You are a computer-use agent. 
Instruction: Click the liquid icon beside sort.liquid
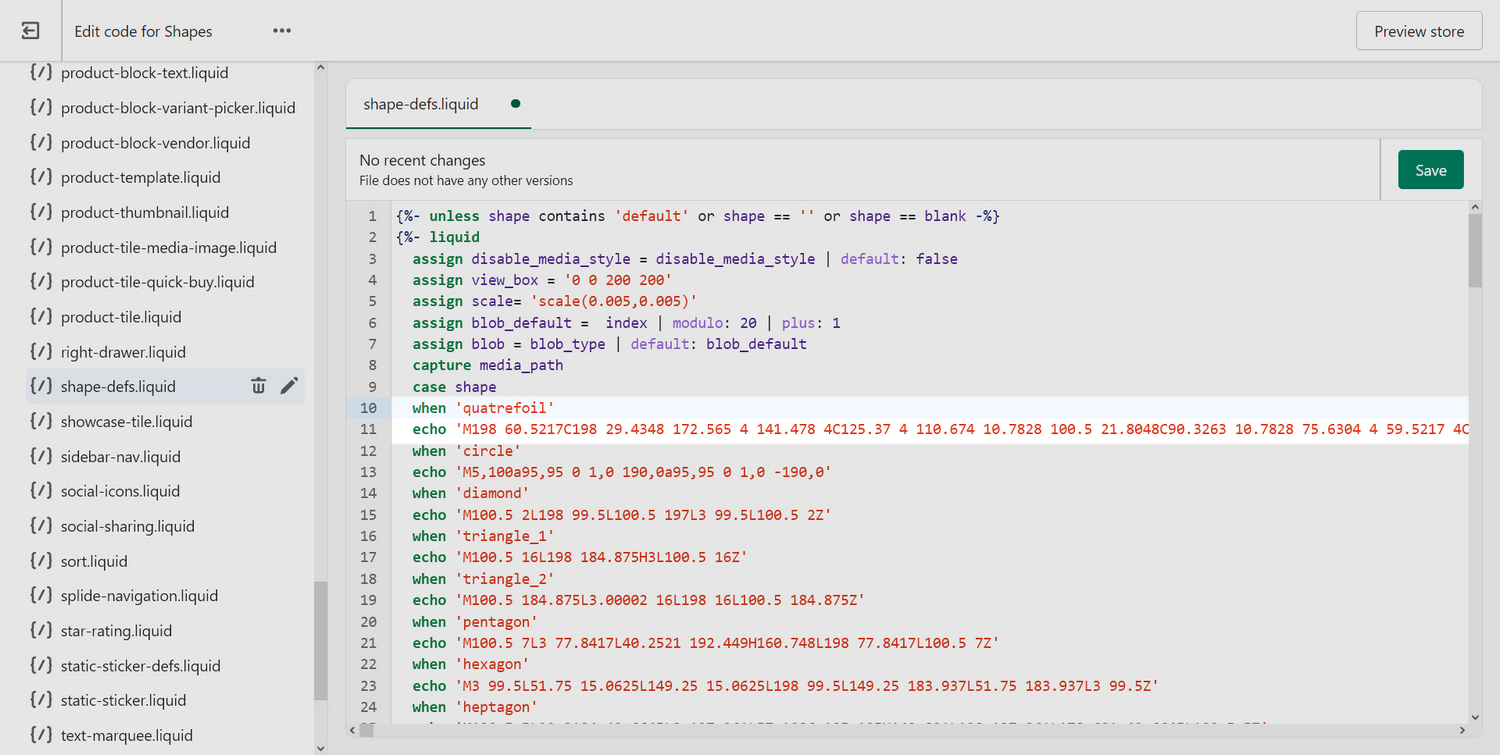tap(41, 561)
